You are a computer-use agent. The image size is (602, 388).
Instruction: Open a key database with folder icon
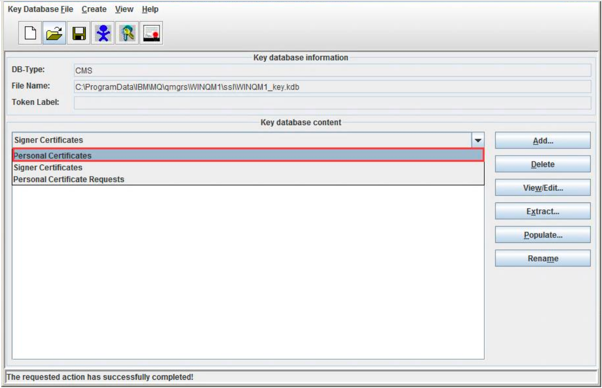tap(54, 33)
